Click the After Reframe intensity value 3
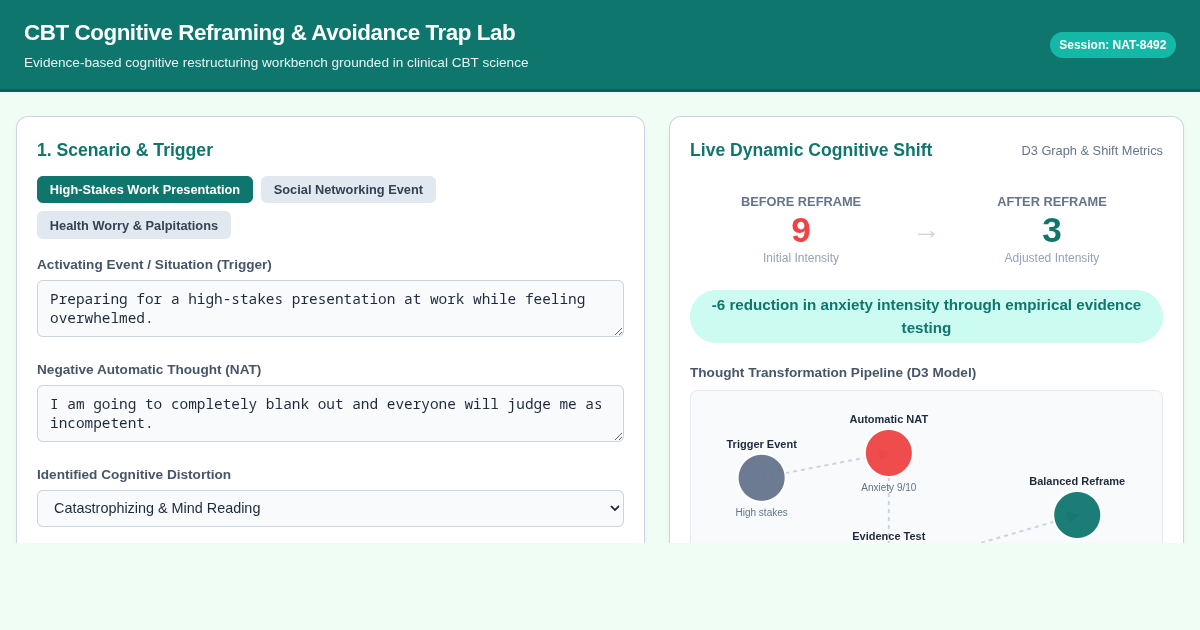This screenshot has width=1200, height=630. pyautogui.click(x=1052, y=230)
